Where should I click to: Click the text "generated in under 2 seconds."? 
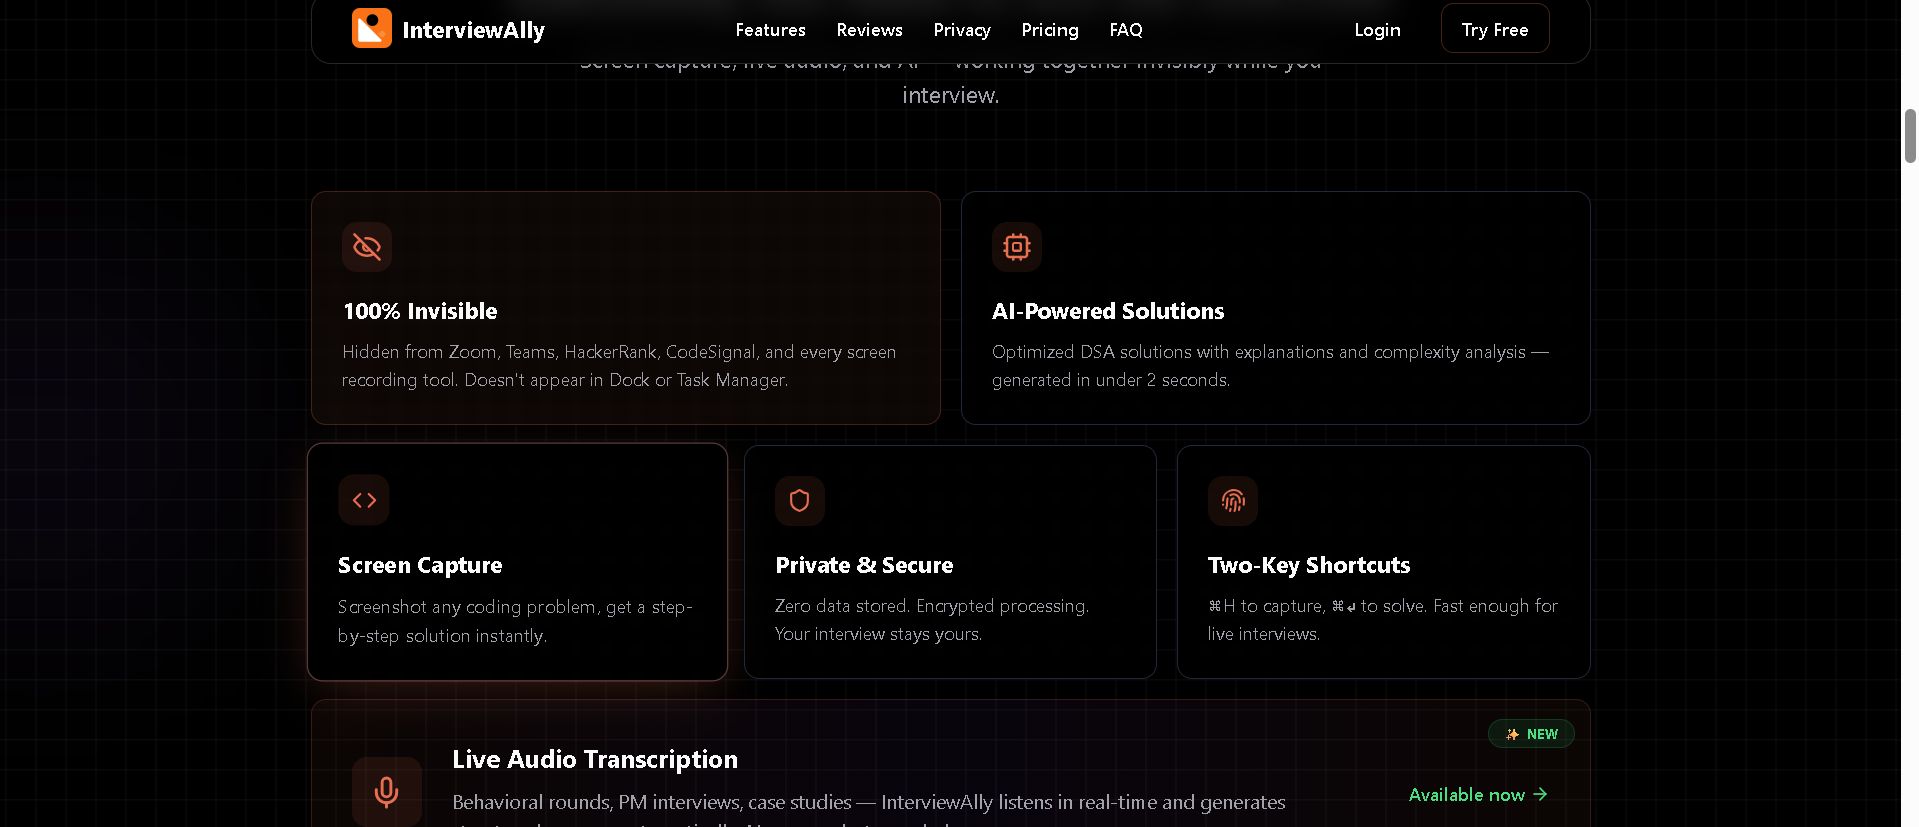pyautogui.click(x=1111, y=380)
